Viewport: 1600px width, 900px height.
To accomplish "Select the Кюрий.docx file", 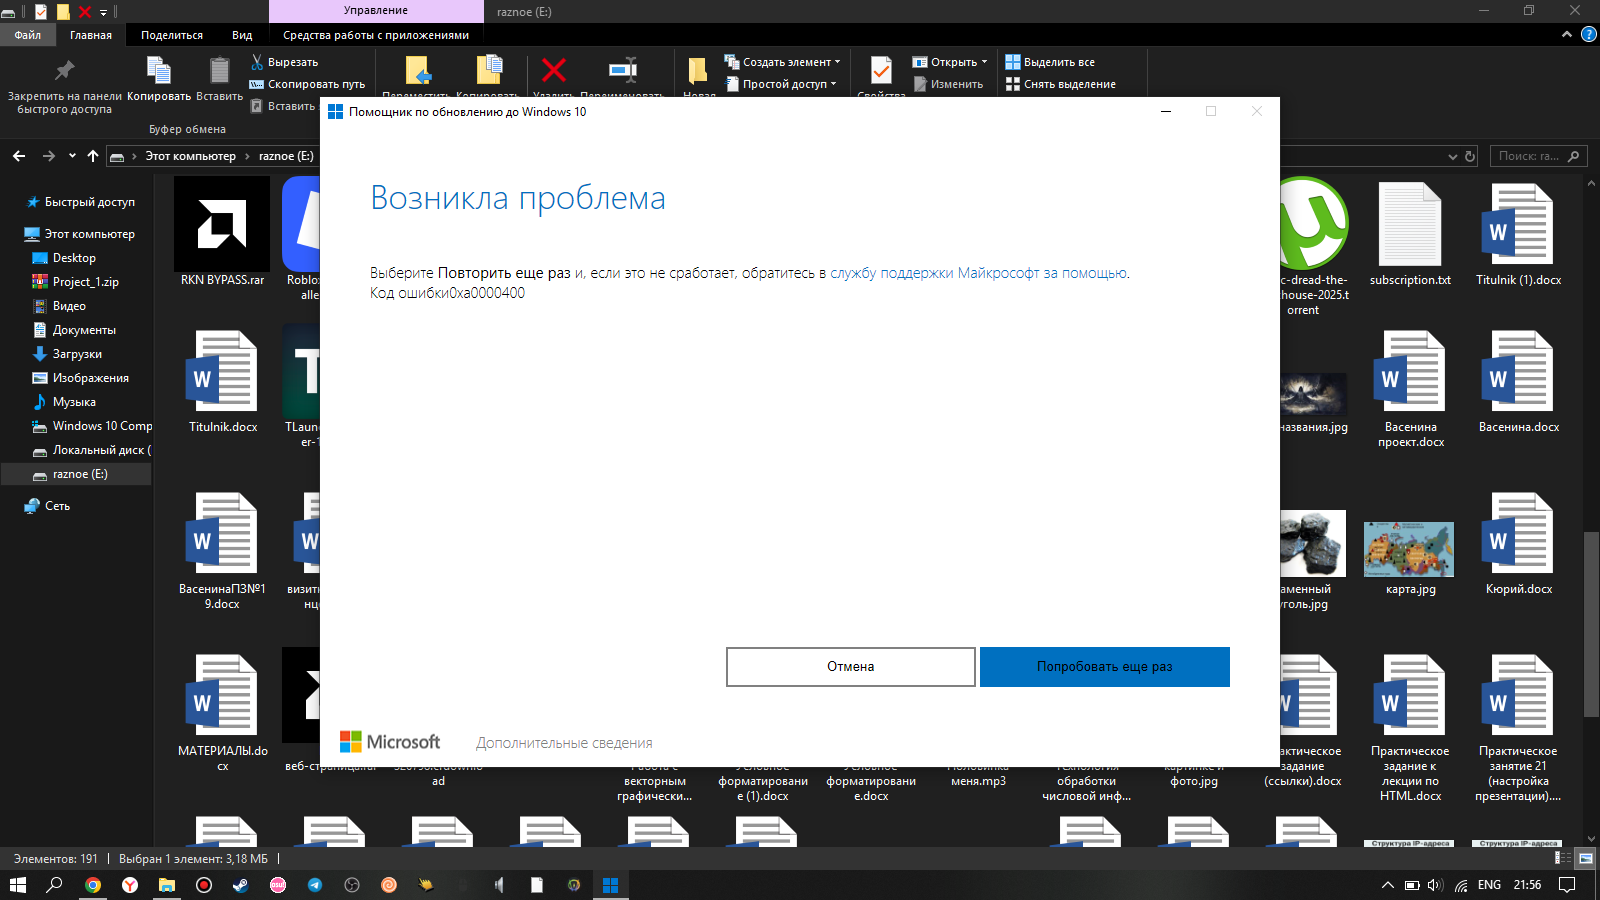I will point(1519,545).
